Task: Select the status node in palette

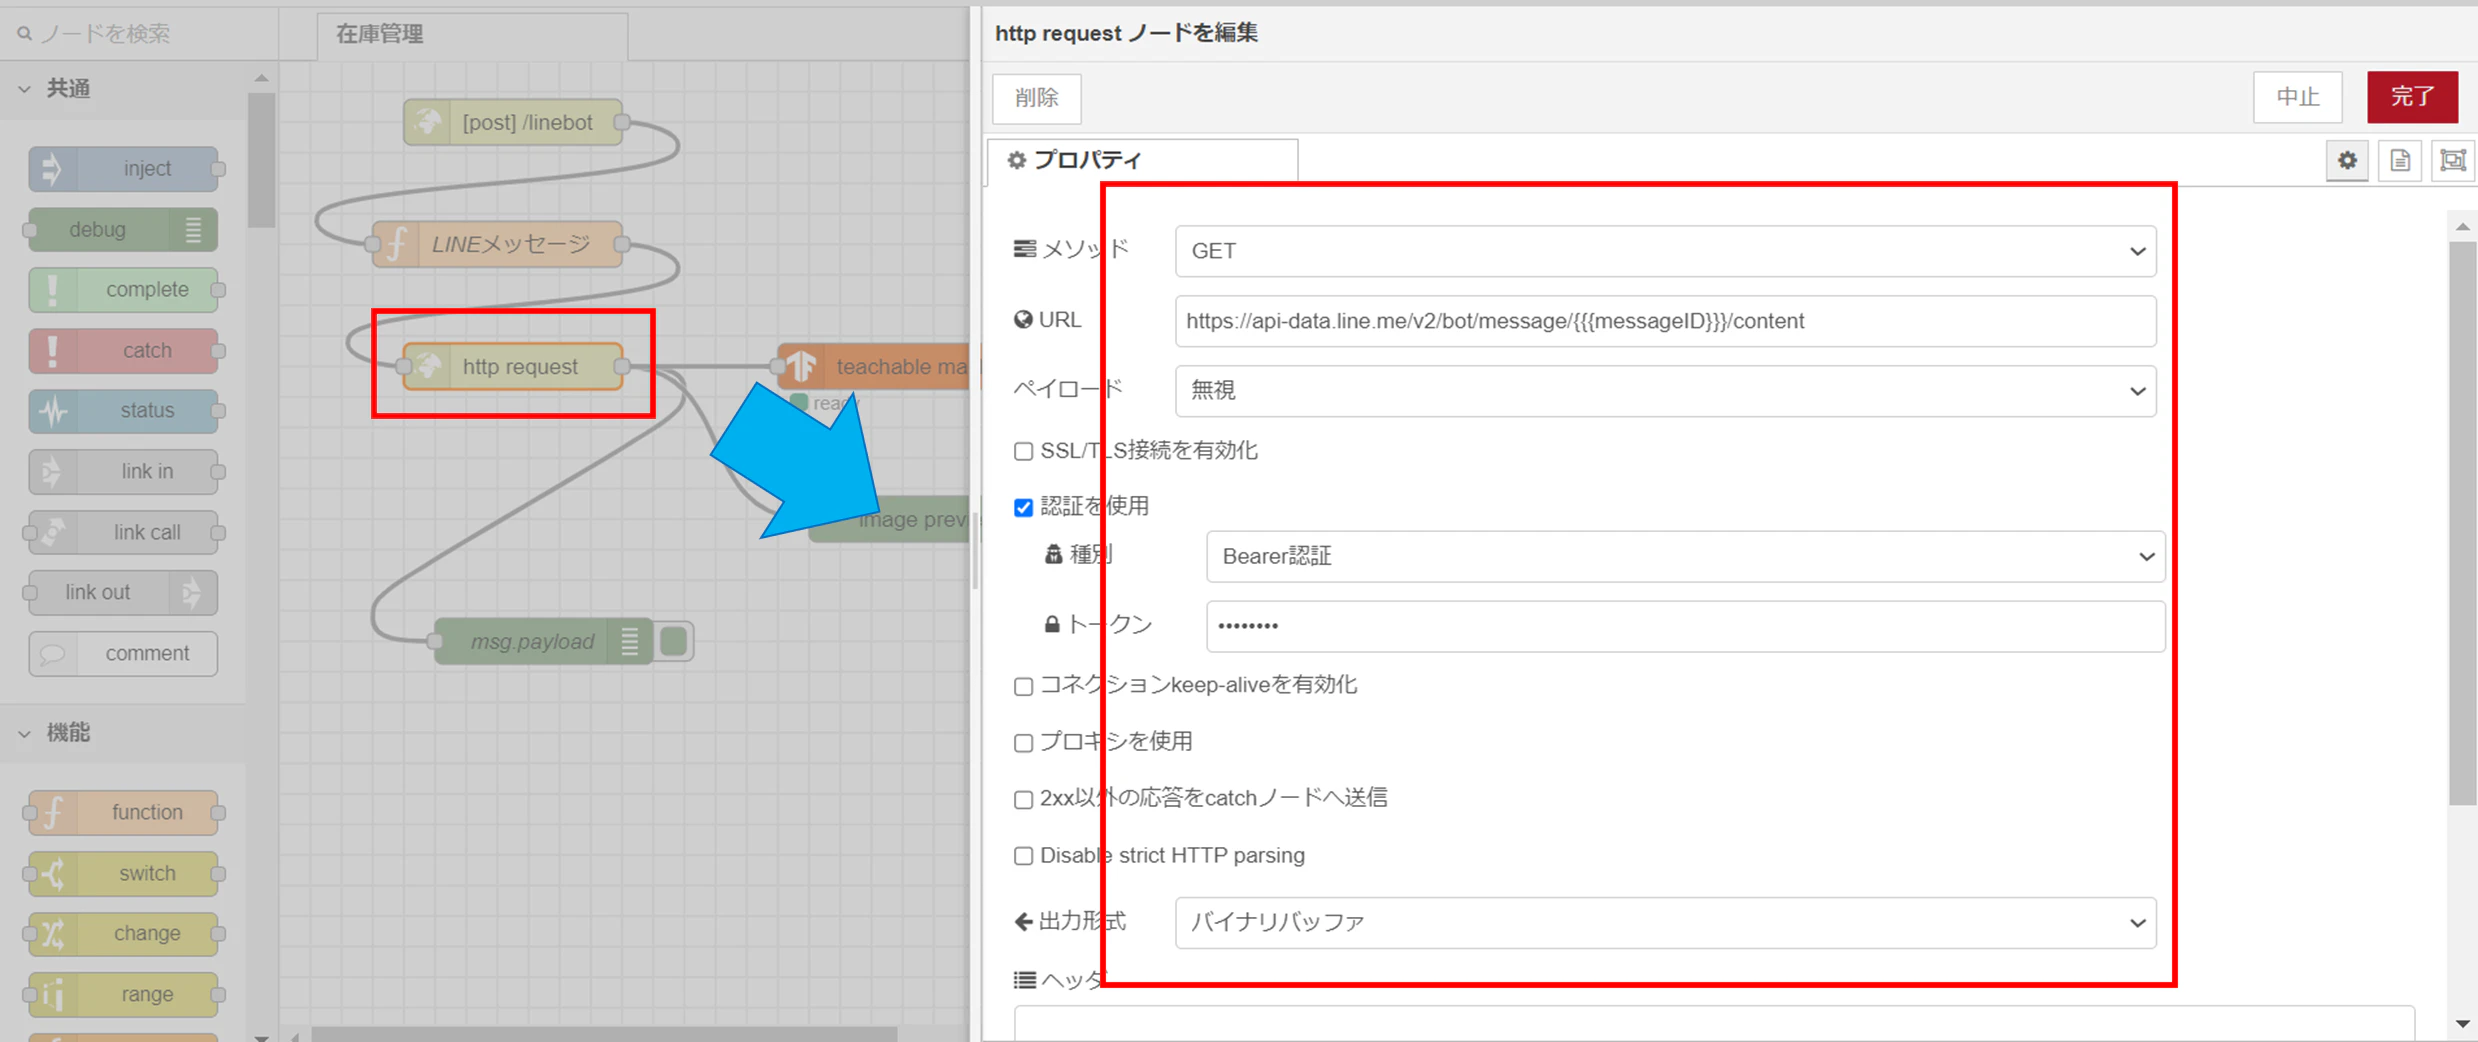Action: [x=123, y=411]
